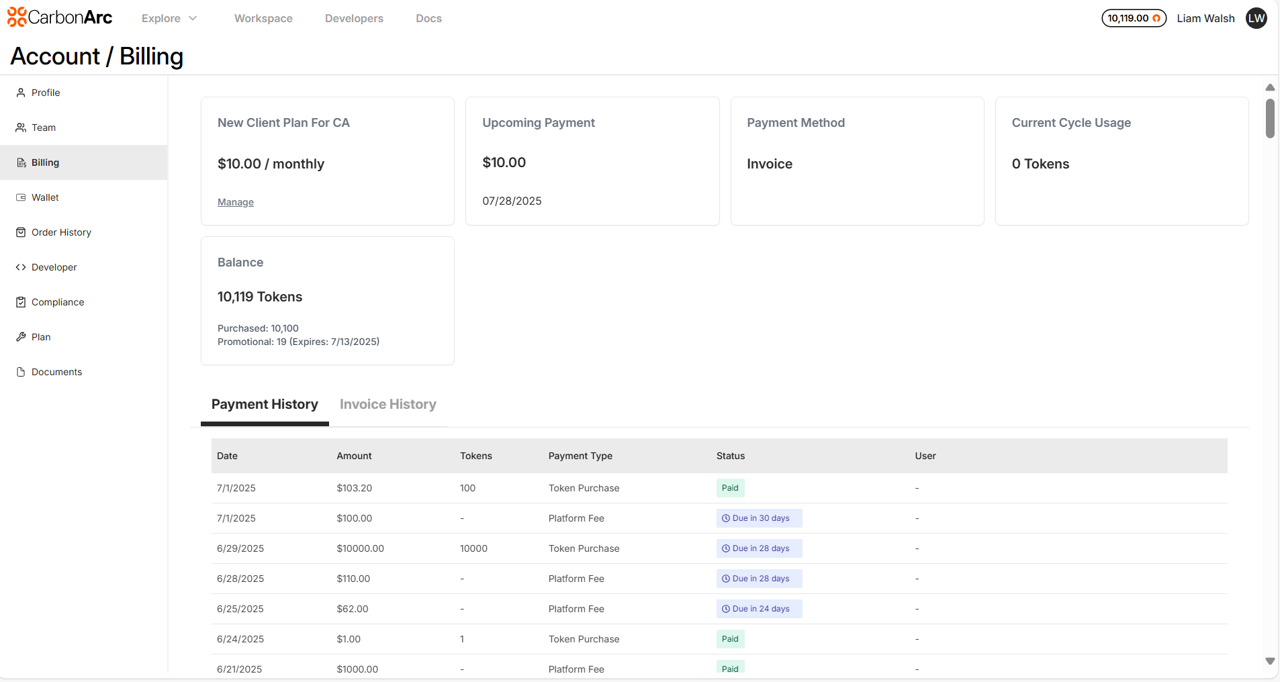Click the Manage plan link
The width and height of the screenshot is (1280, 682).
(x=235, y=202)
